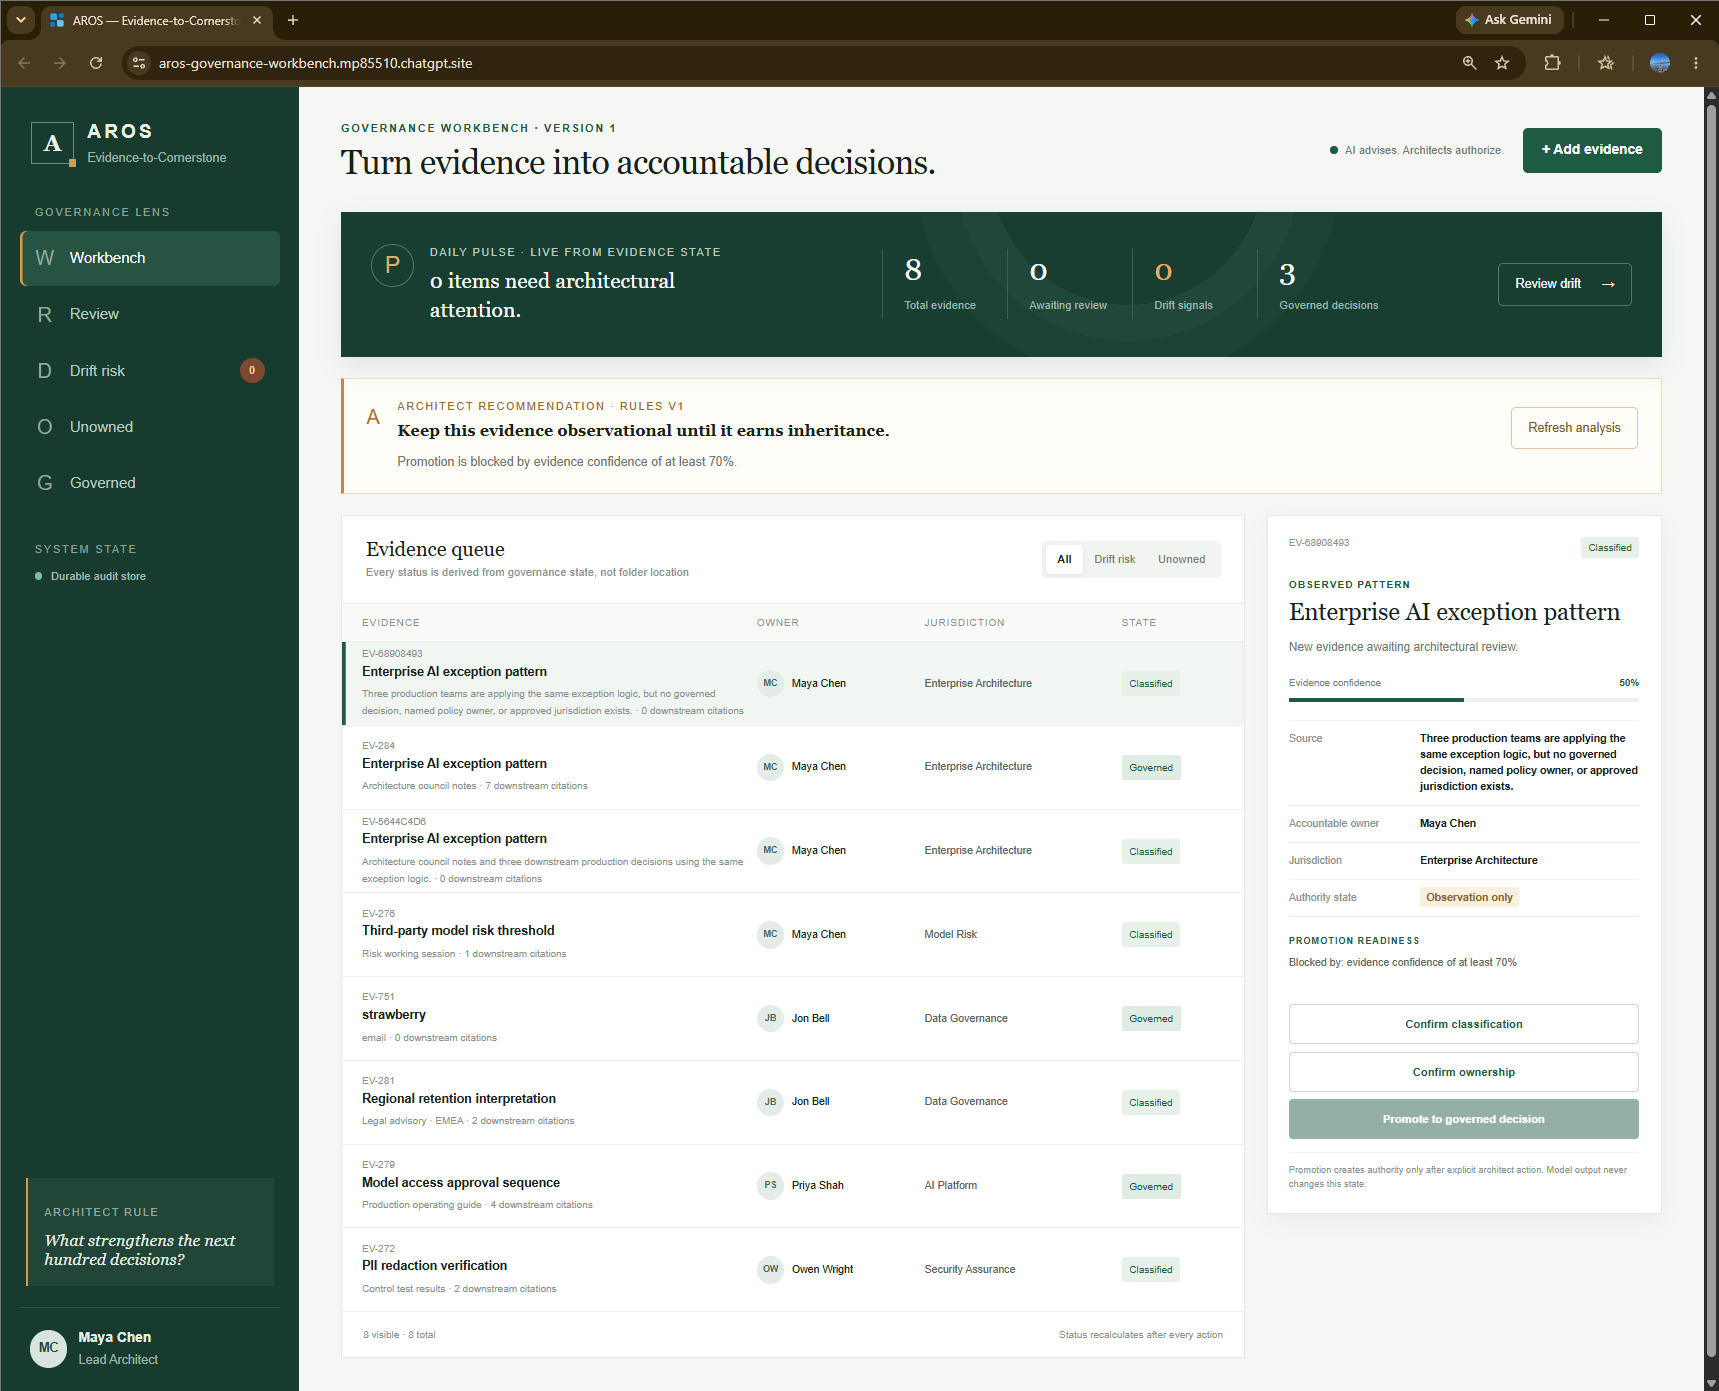Click the browser back arrow
The image size is (1719, 1391).
tap(24, 63)
